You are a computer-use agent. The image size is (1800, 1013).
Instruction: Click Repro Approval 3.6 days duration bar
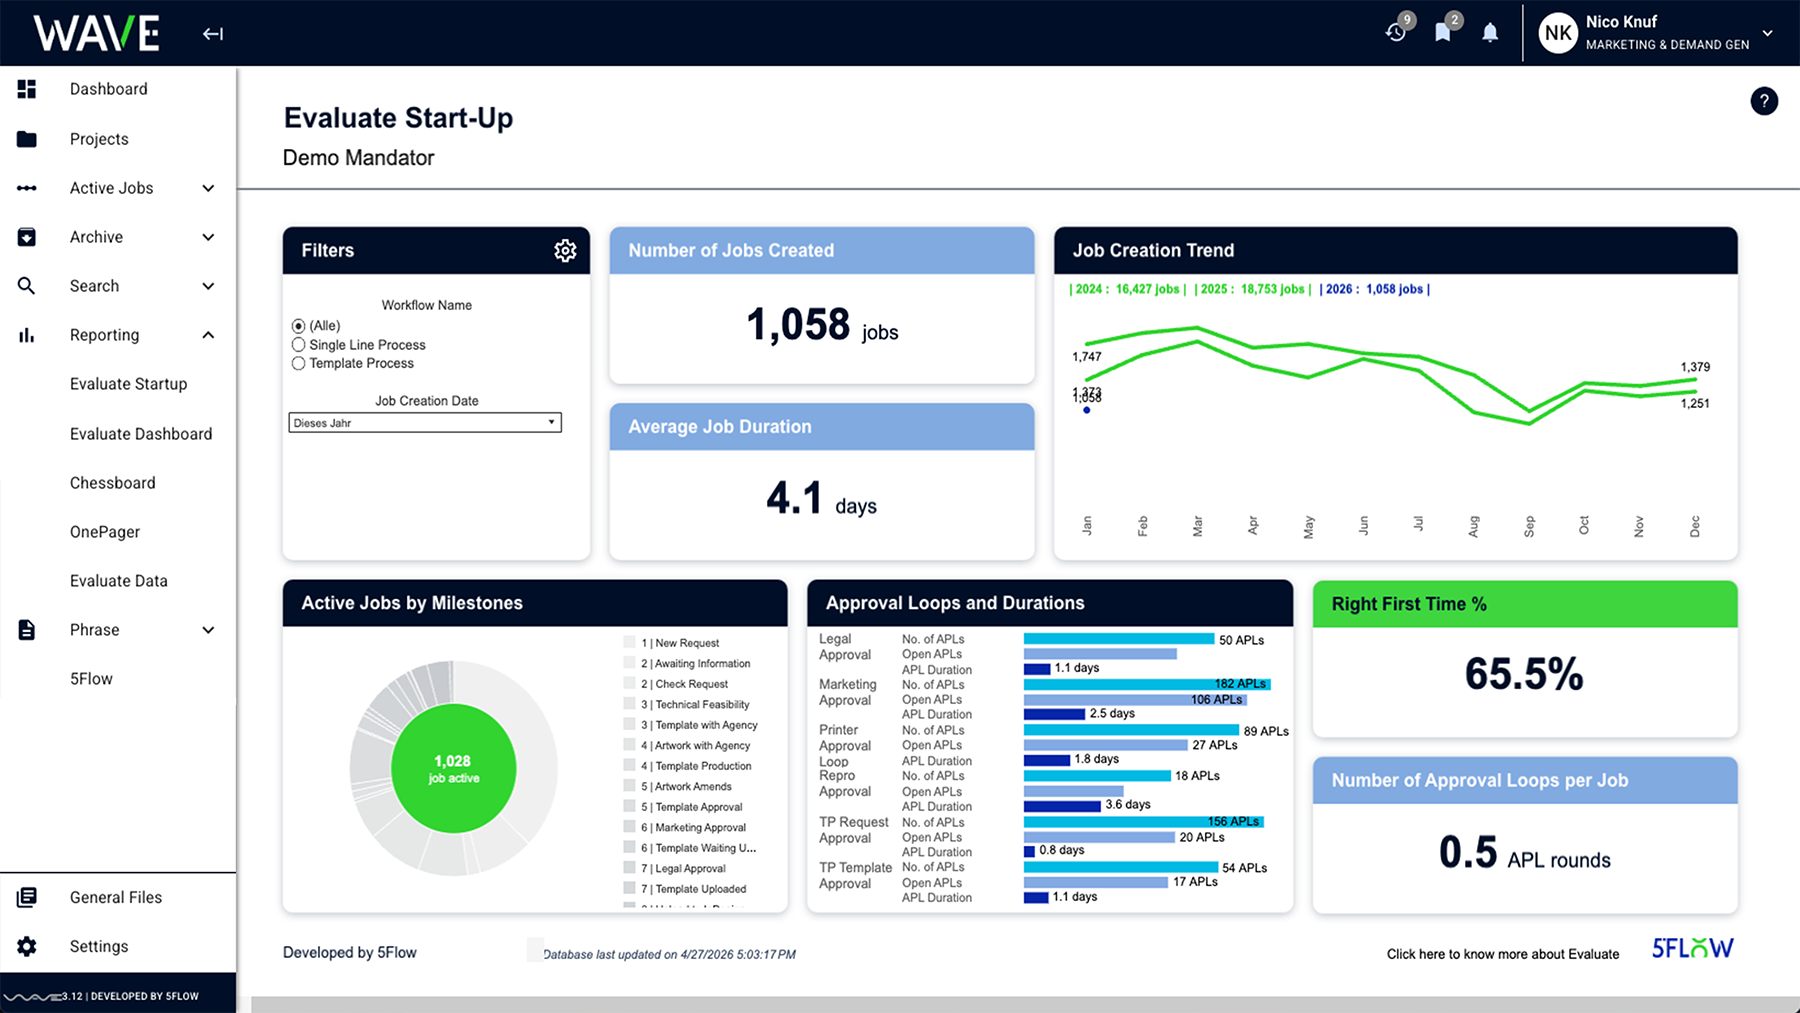click(1062, 805)
